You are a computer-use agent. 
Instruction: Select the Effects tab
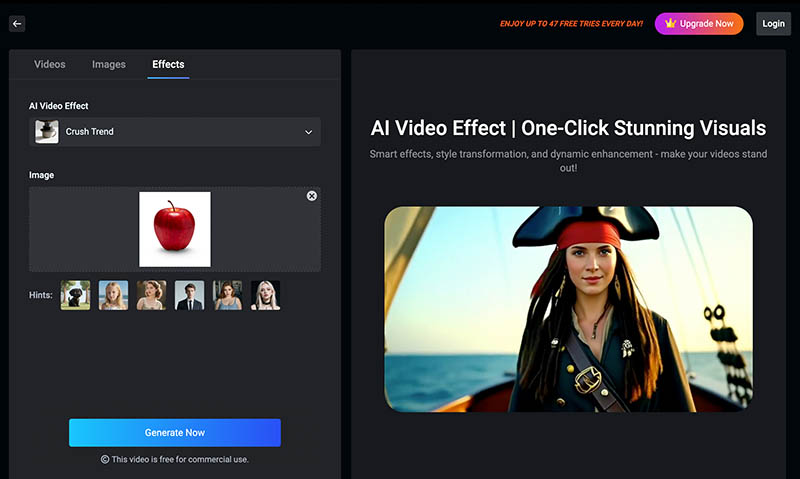click(168, 64)
